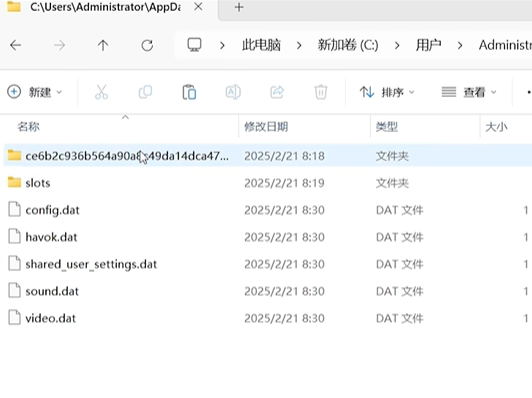Select the slots folder
The width and height of the screenshot is (532, 398).
point(37,183)
